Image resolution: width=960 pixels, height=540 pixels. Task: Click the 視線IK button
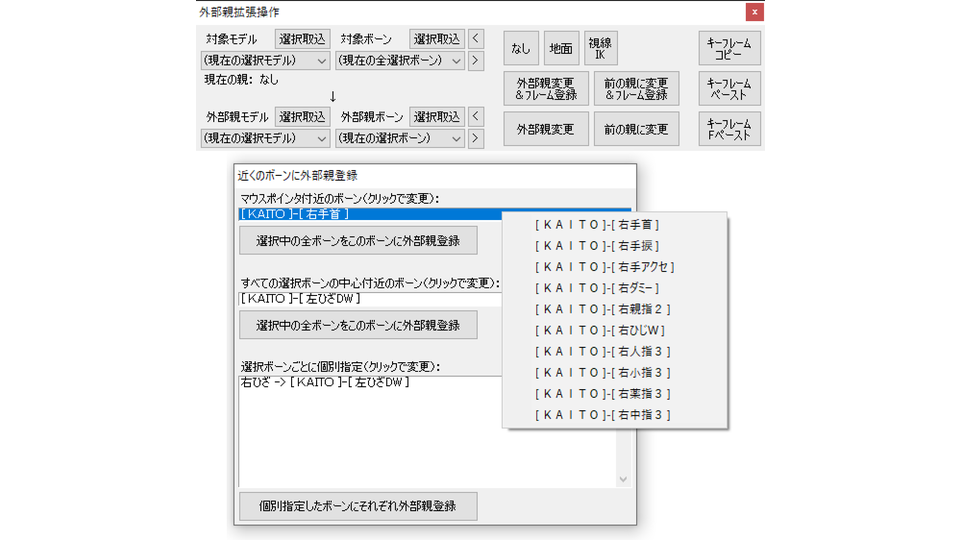point(601,48)
